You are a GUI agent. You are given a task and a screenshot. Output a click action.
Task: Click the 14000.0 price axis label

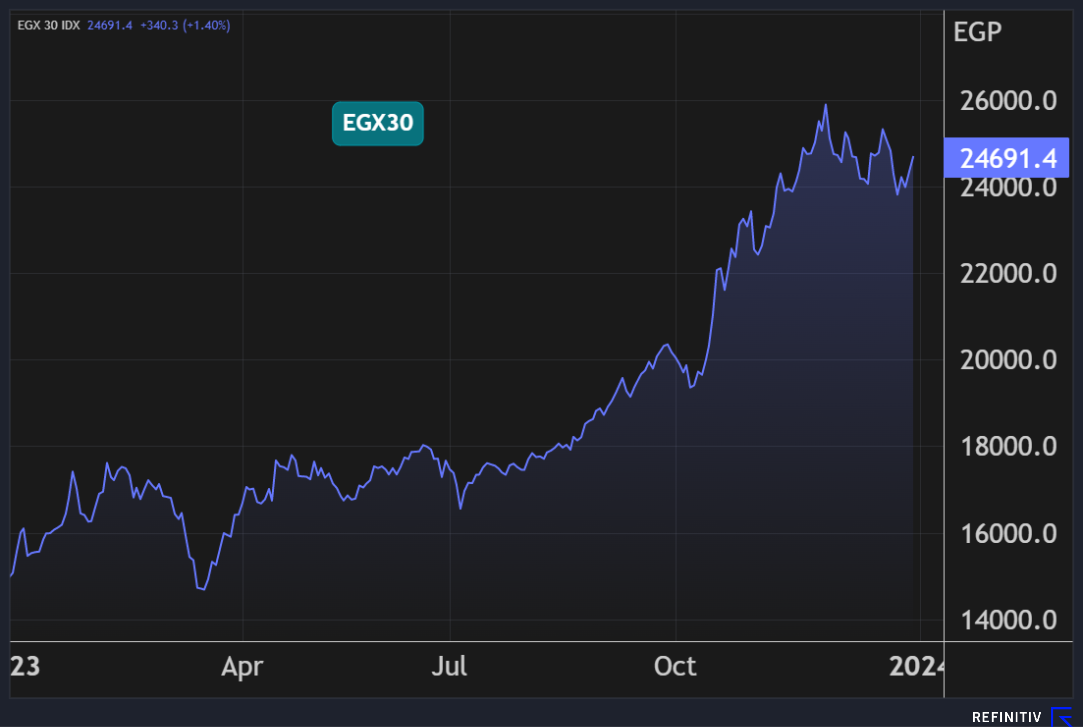1007,620
